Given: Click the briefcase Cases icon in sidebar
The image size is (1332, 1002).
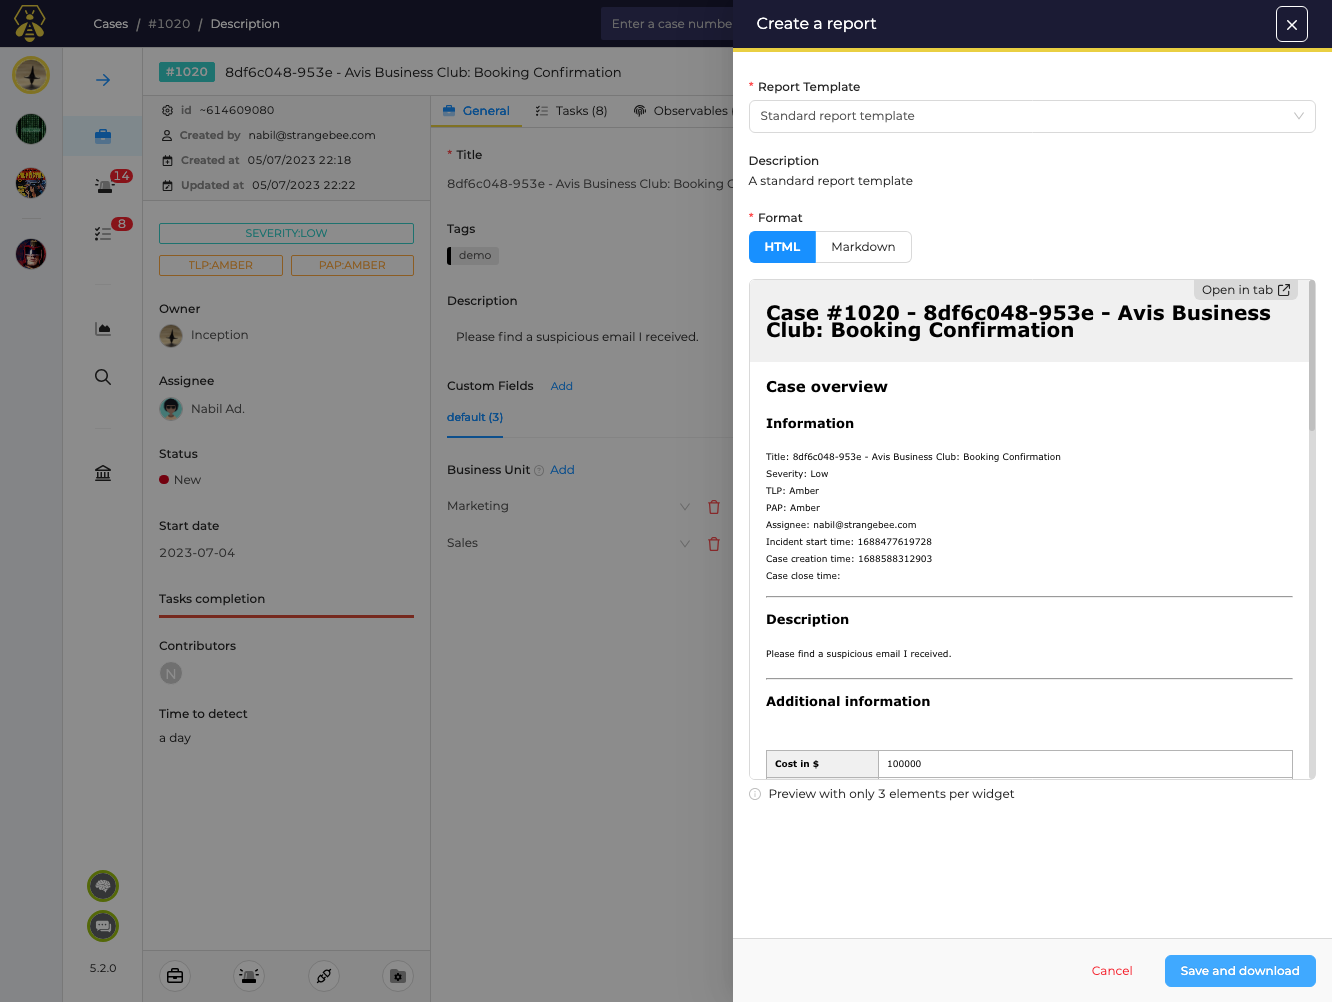Looking at the screenshot, I should coord(103,136).
